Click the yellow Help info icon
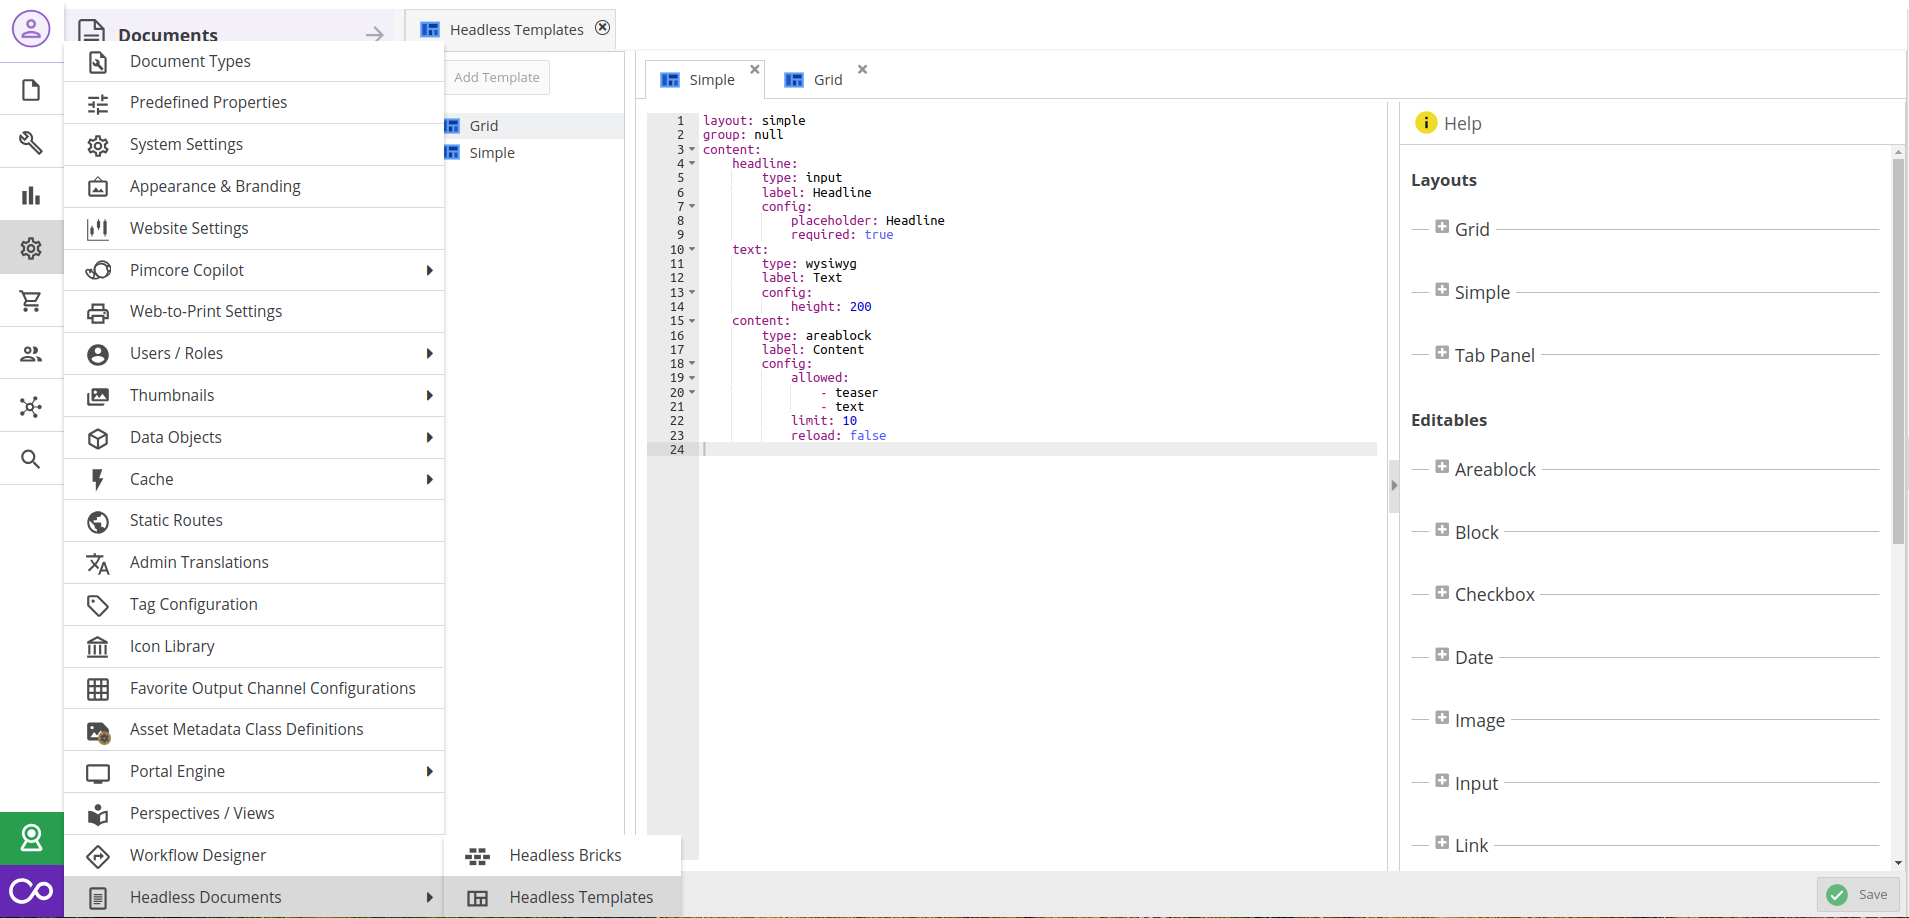Screen dimensions: 1909x918 (1426, 123)
